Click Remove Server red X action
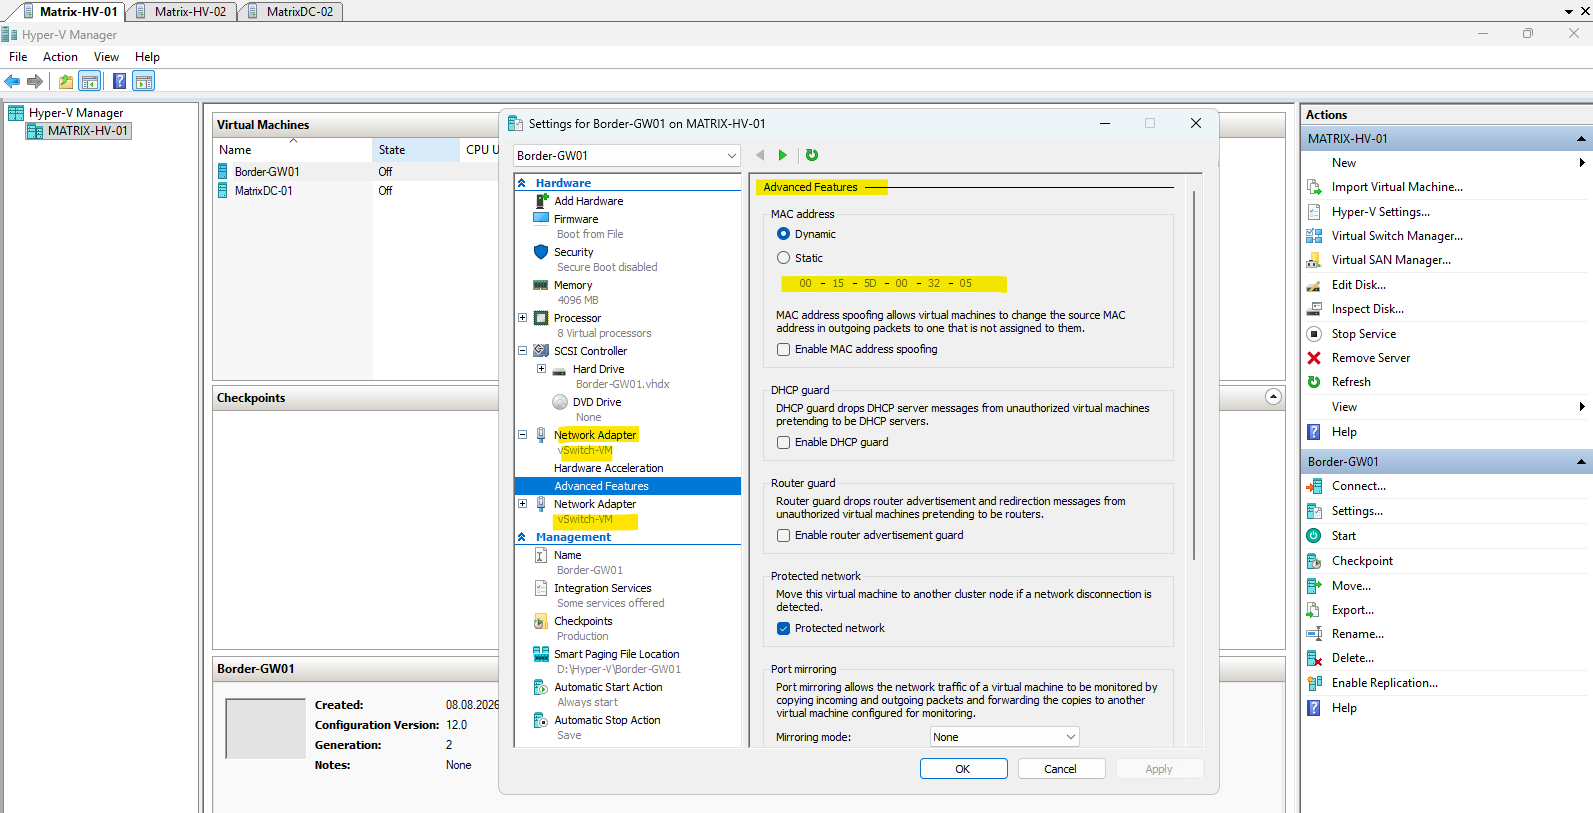Screen dimensions: 1593x813 coord(1314,358)
